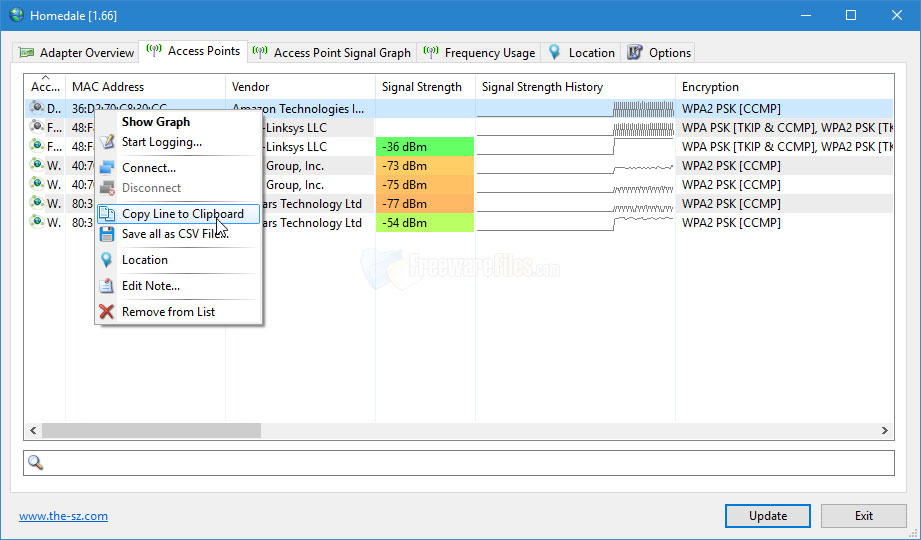Select Edit Note... menu entry
The image size is (921, 540).
pos(179,286)
